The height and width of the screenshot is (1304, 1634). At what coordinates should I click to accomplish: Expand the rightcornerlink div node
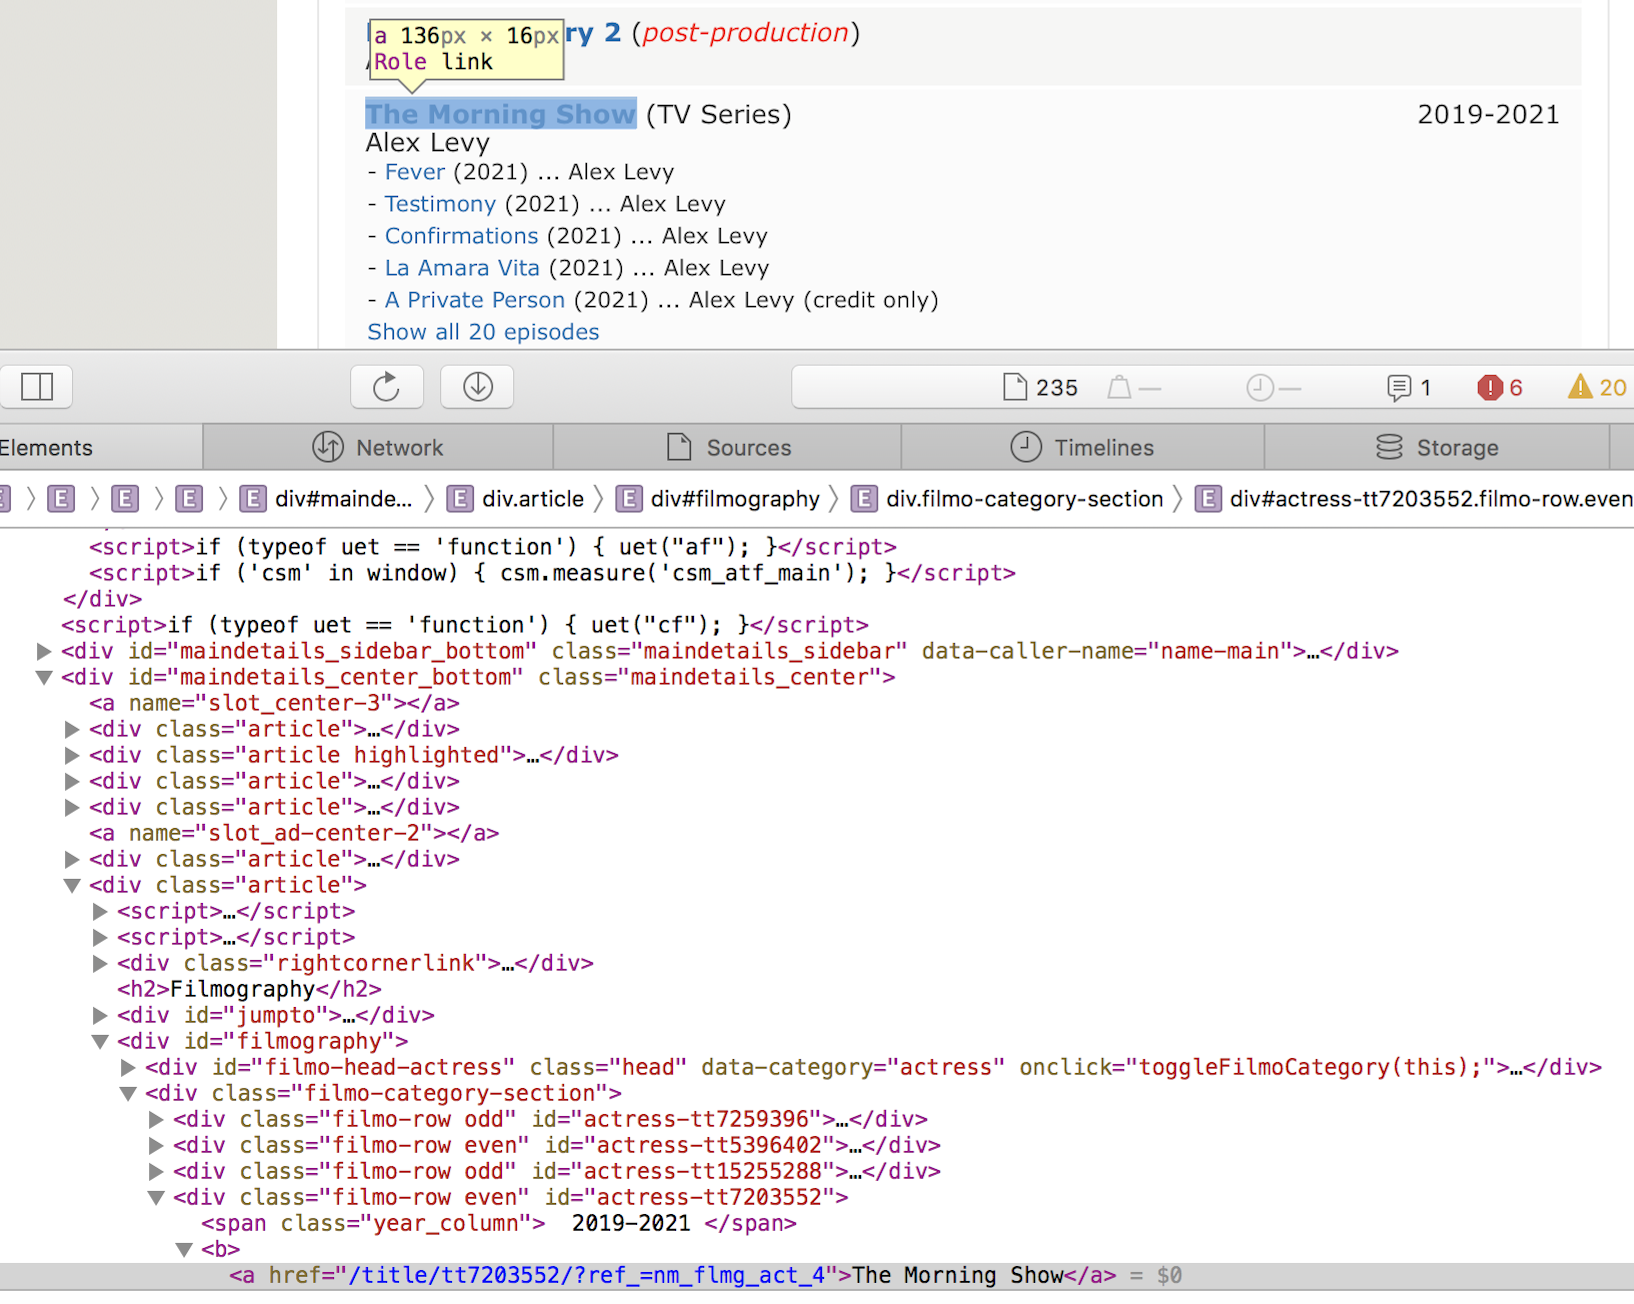[100, 964]
